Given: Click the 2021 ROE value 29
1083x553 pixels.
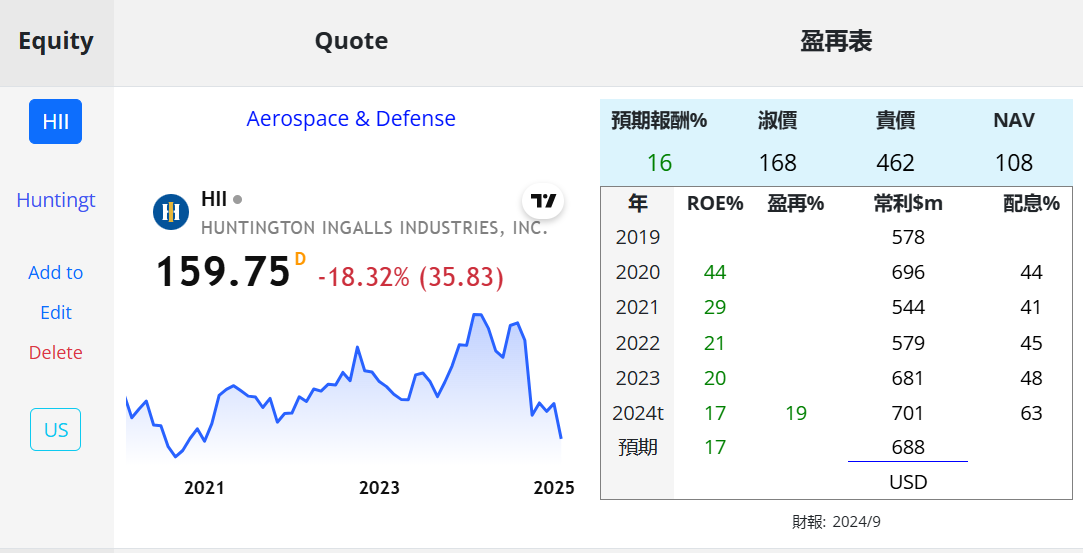Looking at the screenshot, I should click(715, 307).
